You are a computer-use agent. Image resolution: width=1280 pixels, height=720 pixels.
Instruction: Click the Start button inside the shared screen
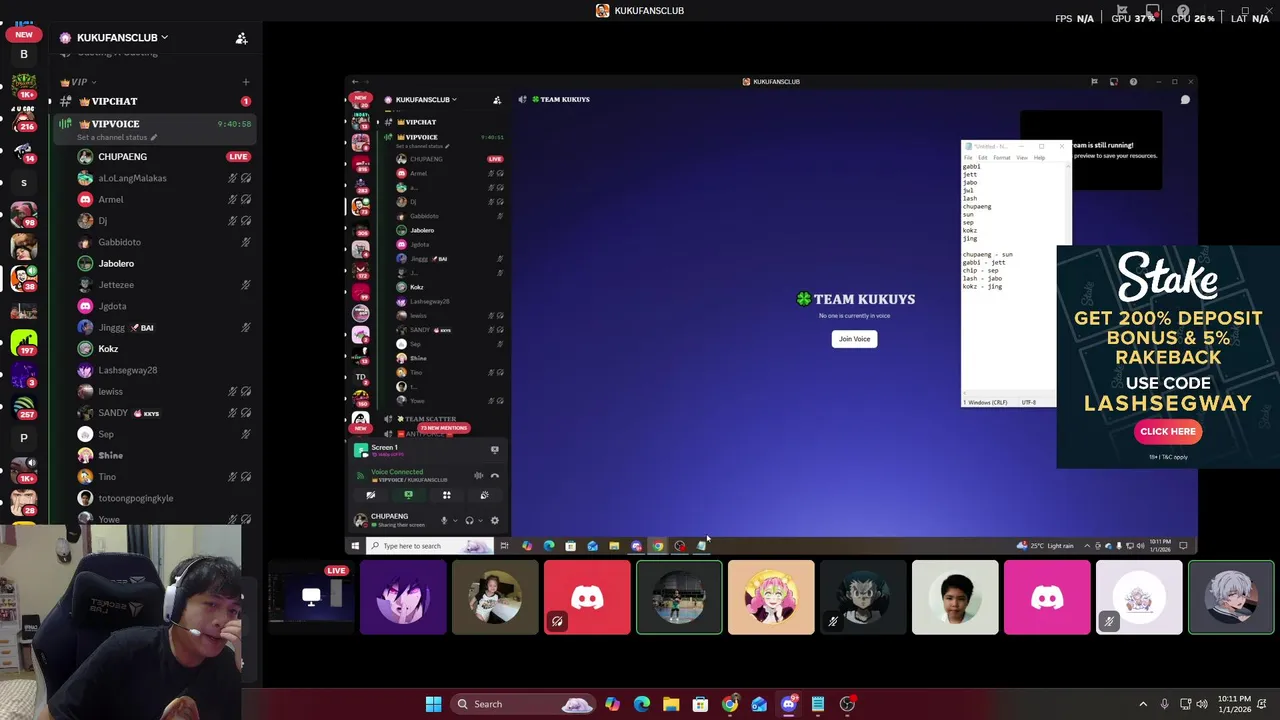355,546
